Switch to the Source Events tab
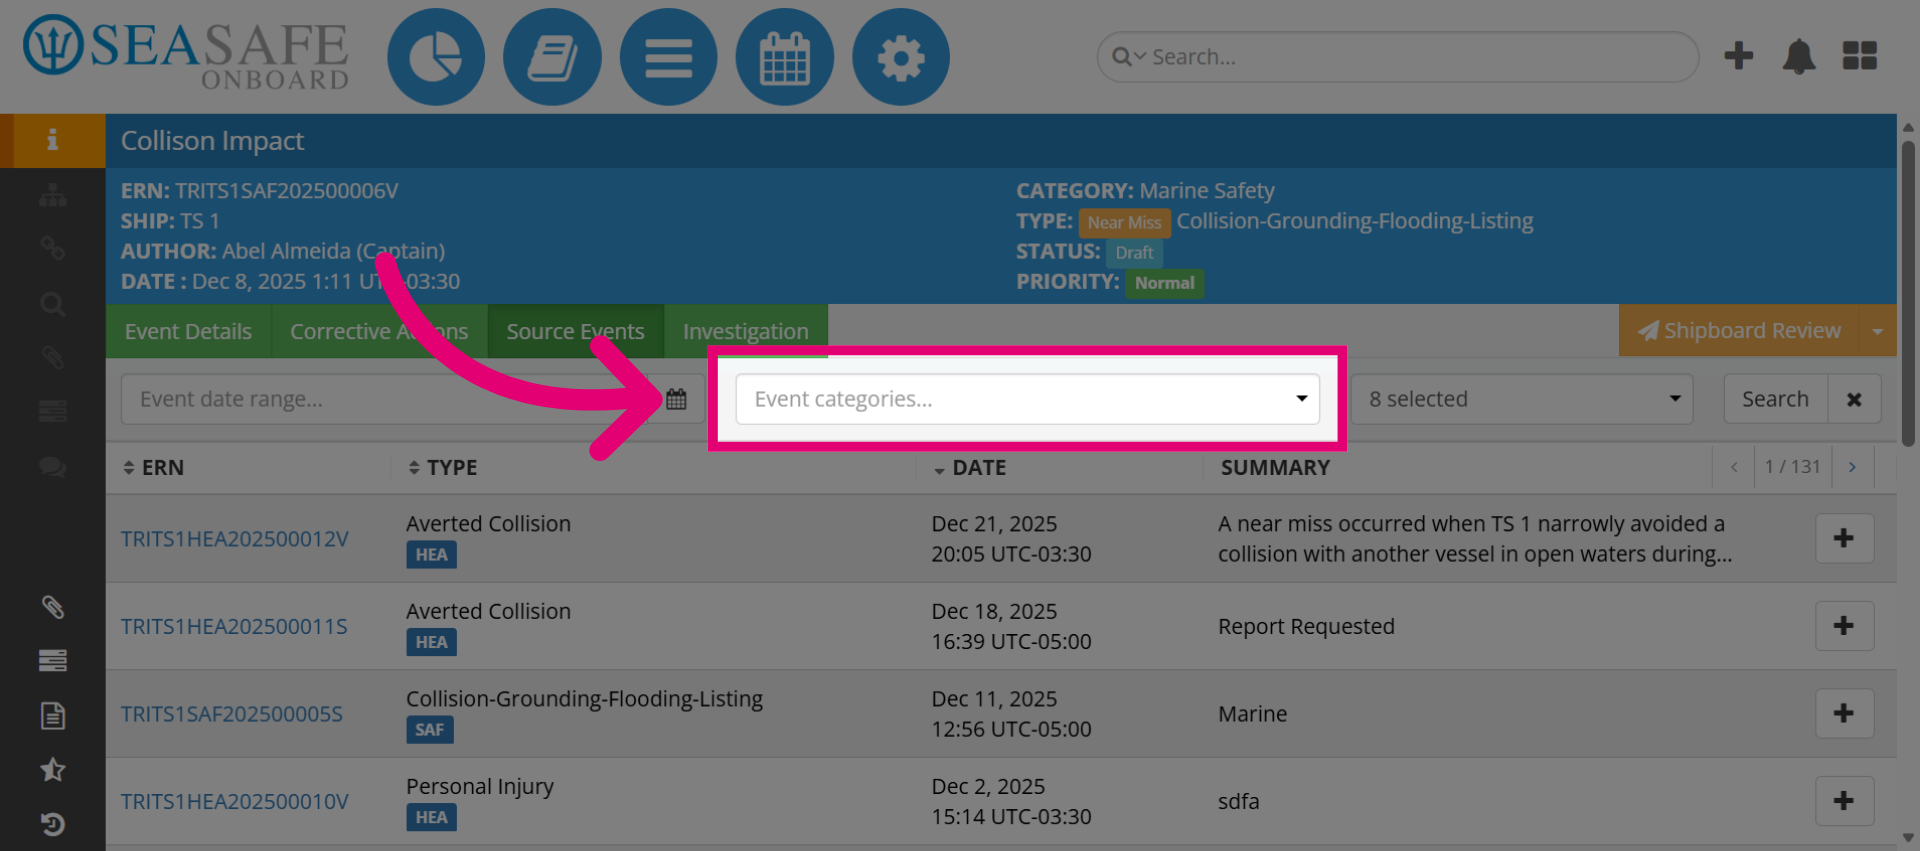Screen dimensions: 1920x851 pyautogui.click(x=575, y=331)
